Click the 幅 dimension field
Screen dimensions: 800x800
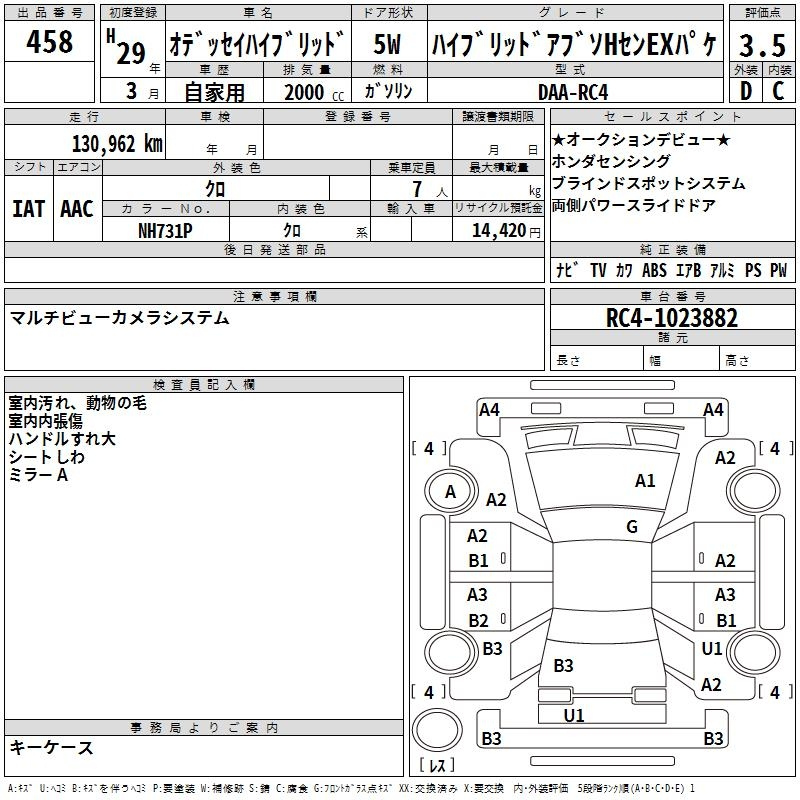point(682,358)
